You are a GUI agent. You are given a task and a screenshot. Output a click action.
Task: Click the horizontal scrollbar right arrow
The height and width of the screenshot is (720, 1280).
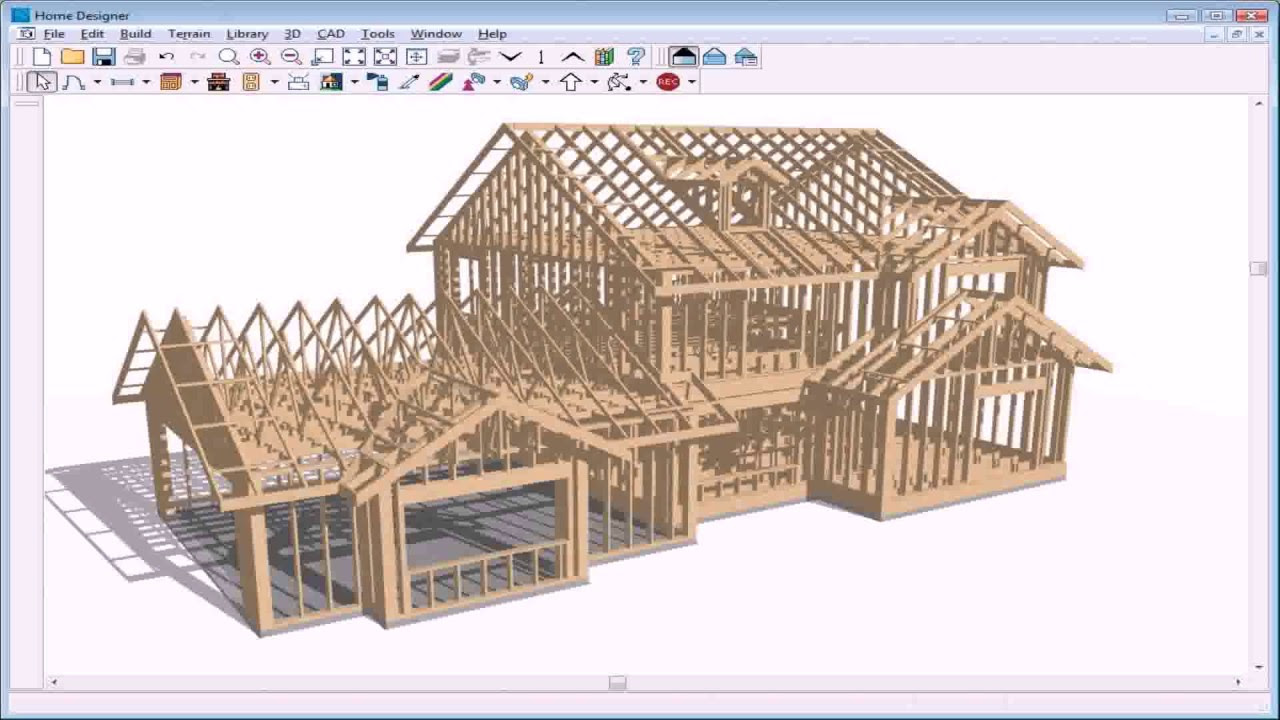(1238, 682)
